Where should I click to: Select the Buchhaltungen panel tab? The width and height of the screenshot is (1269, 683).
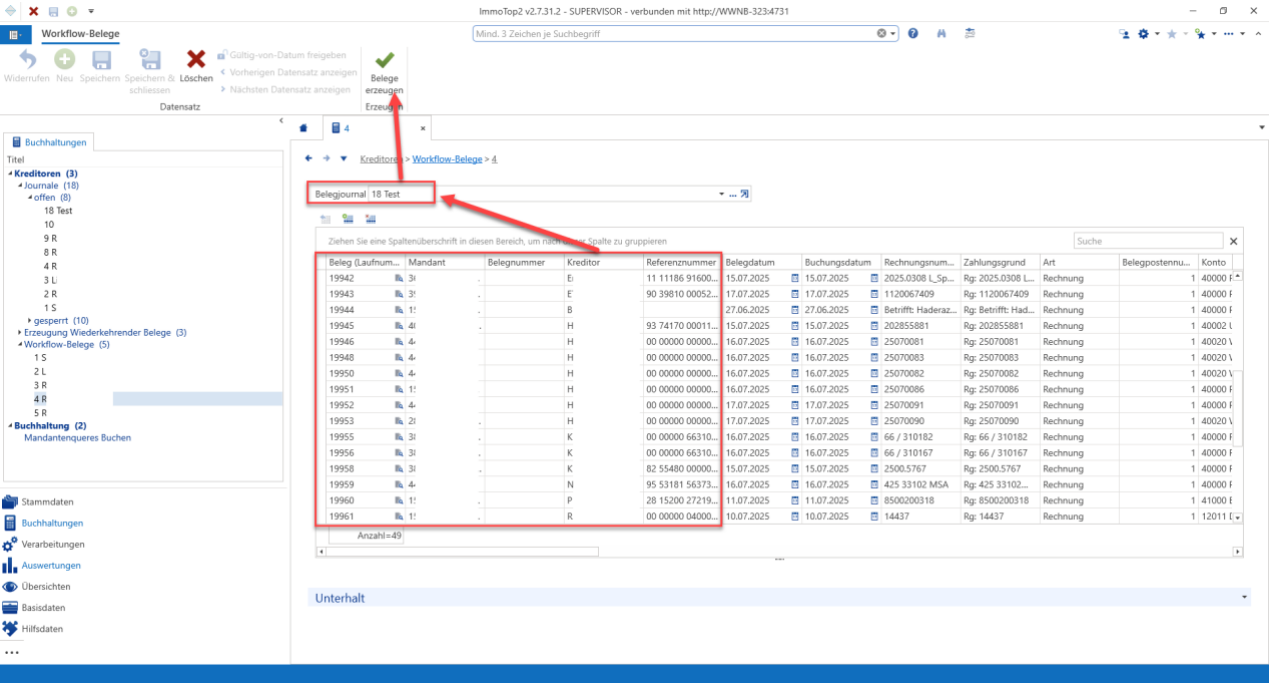click(x=49, y=142)
